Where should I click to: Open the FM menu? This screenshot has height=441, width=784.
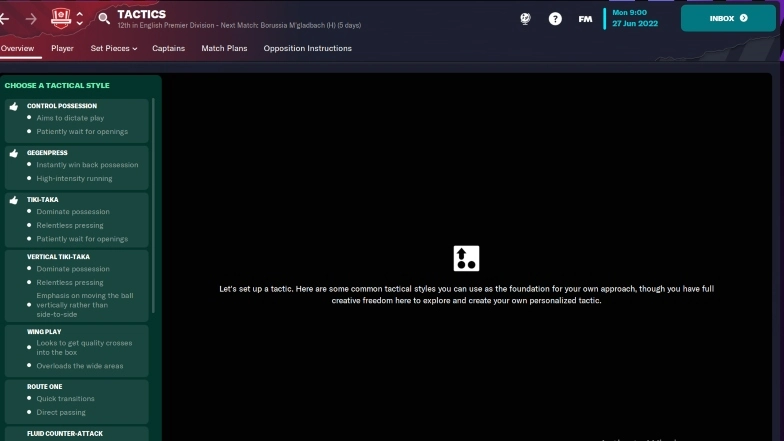584,18
